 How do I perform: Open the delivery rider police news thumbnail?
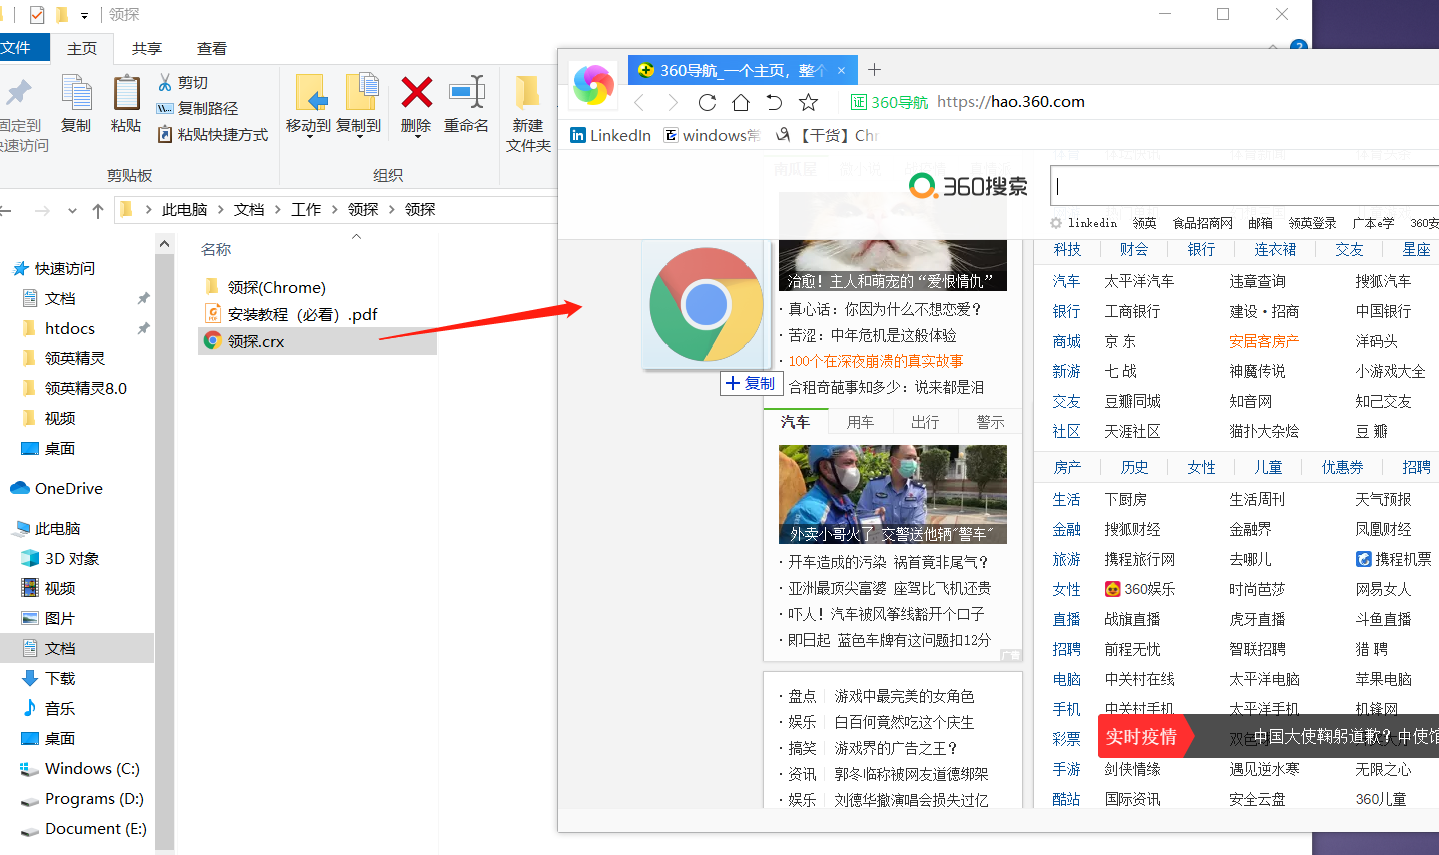click(893, 494)
